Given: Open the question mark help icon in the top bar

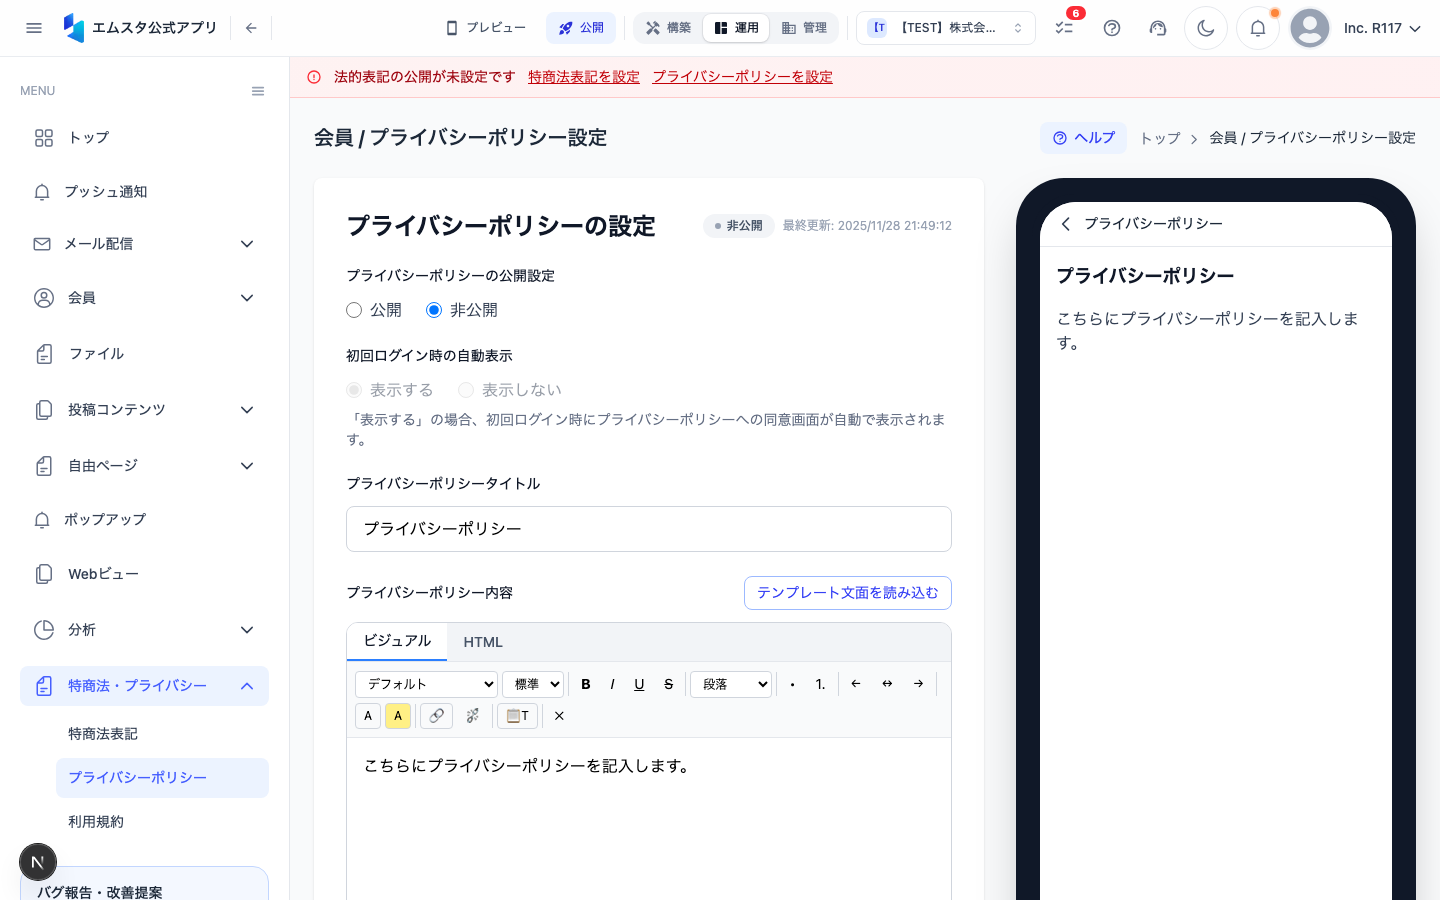Looking at the screenshot, I should point(1112,28).
